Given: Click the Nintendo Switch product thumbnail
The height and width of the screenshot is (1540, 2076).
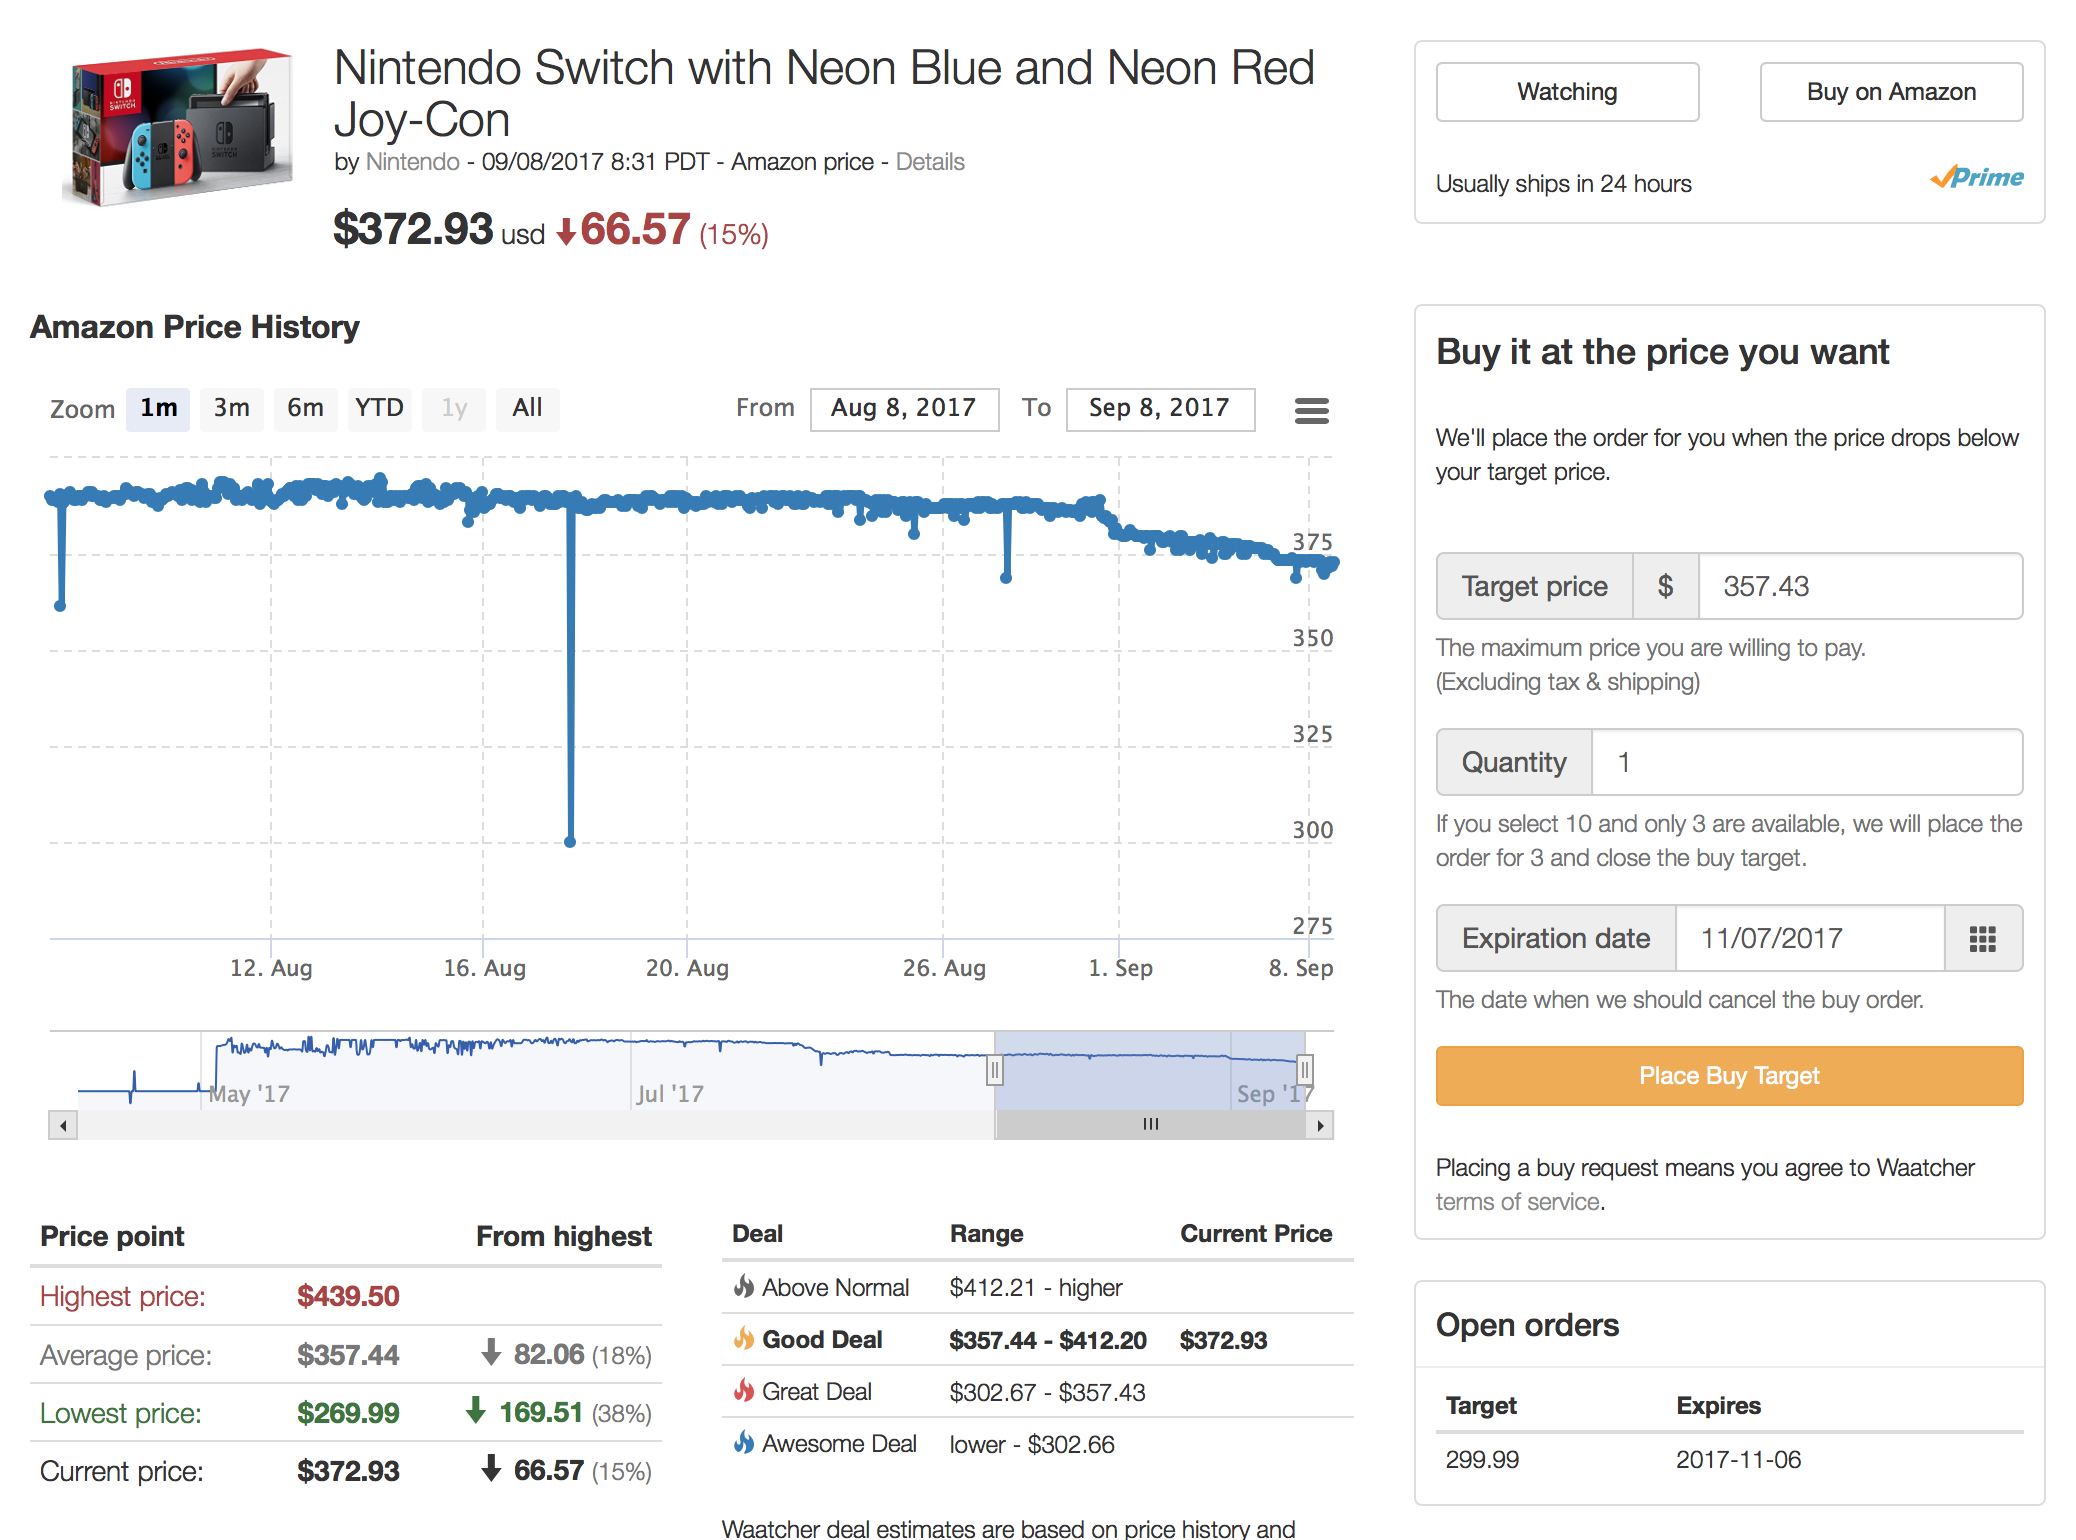Looking at the screenshot, I should pos(178,127).
